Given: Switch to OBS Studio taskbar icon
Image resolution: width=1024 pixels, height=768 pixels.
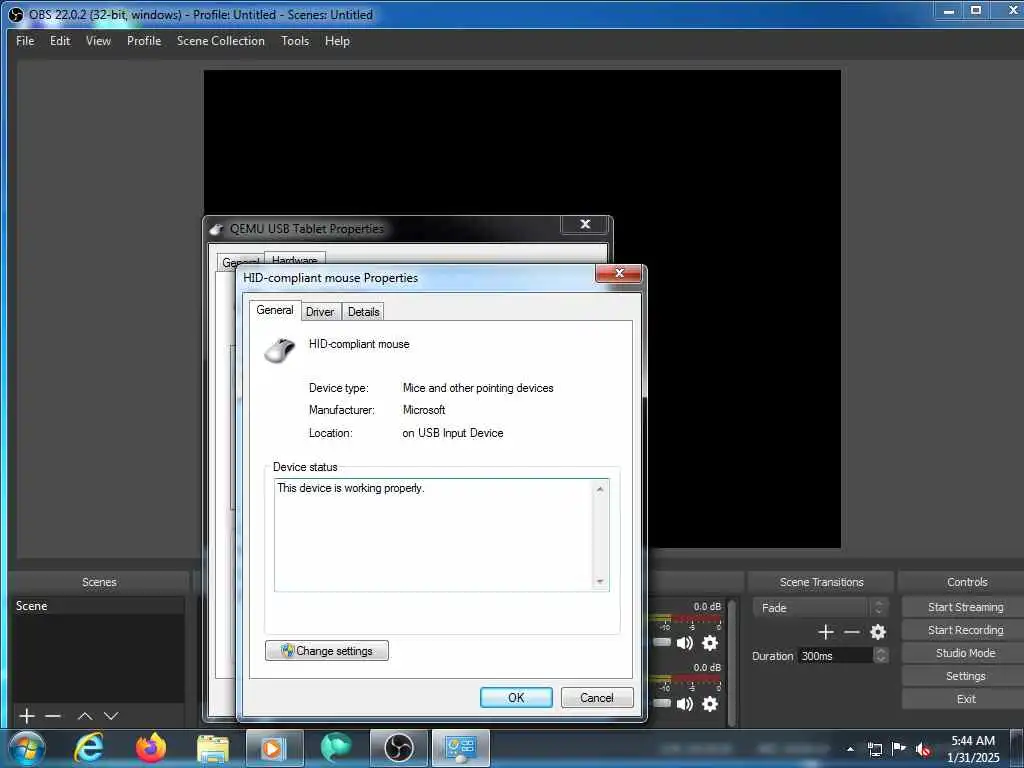Looking at the screenshot, I should coord(398,748).
